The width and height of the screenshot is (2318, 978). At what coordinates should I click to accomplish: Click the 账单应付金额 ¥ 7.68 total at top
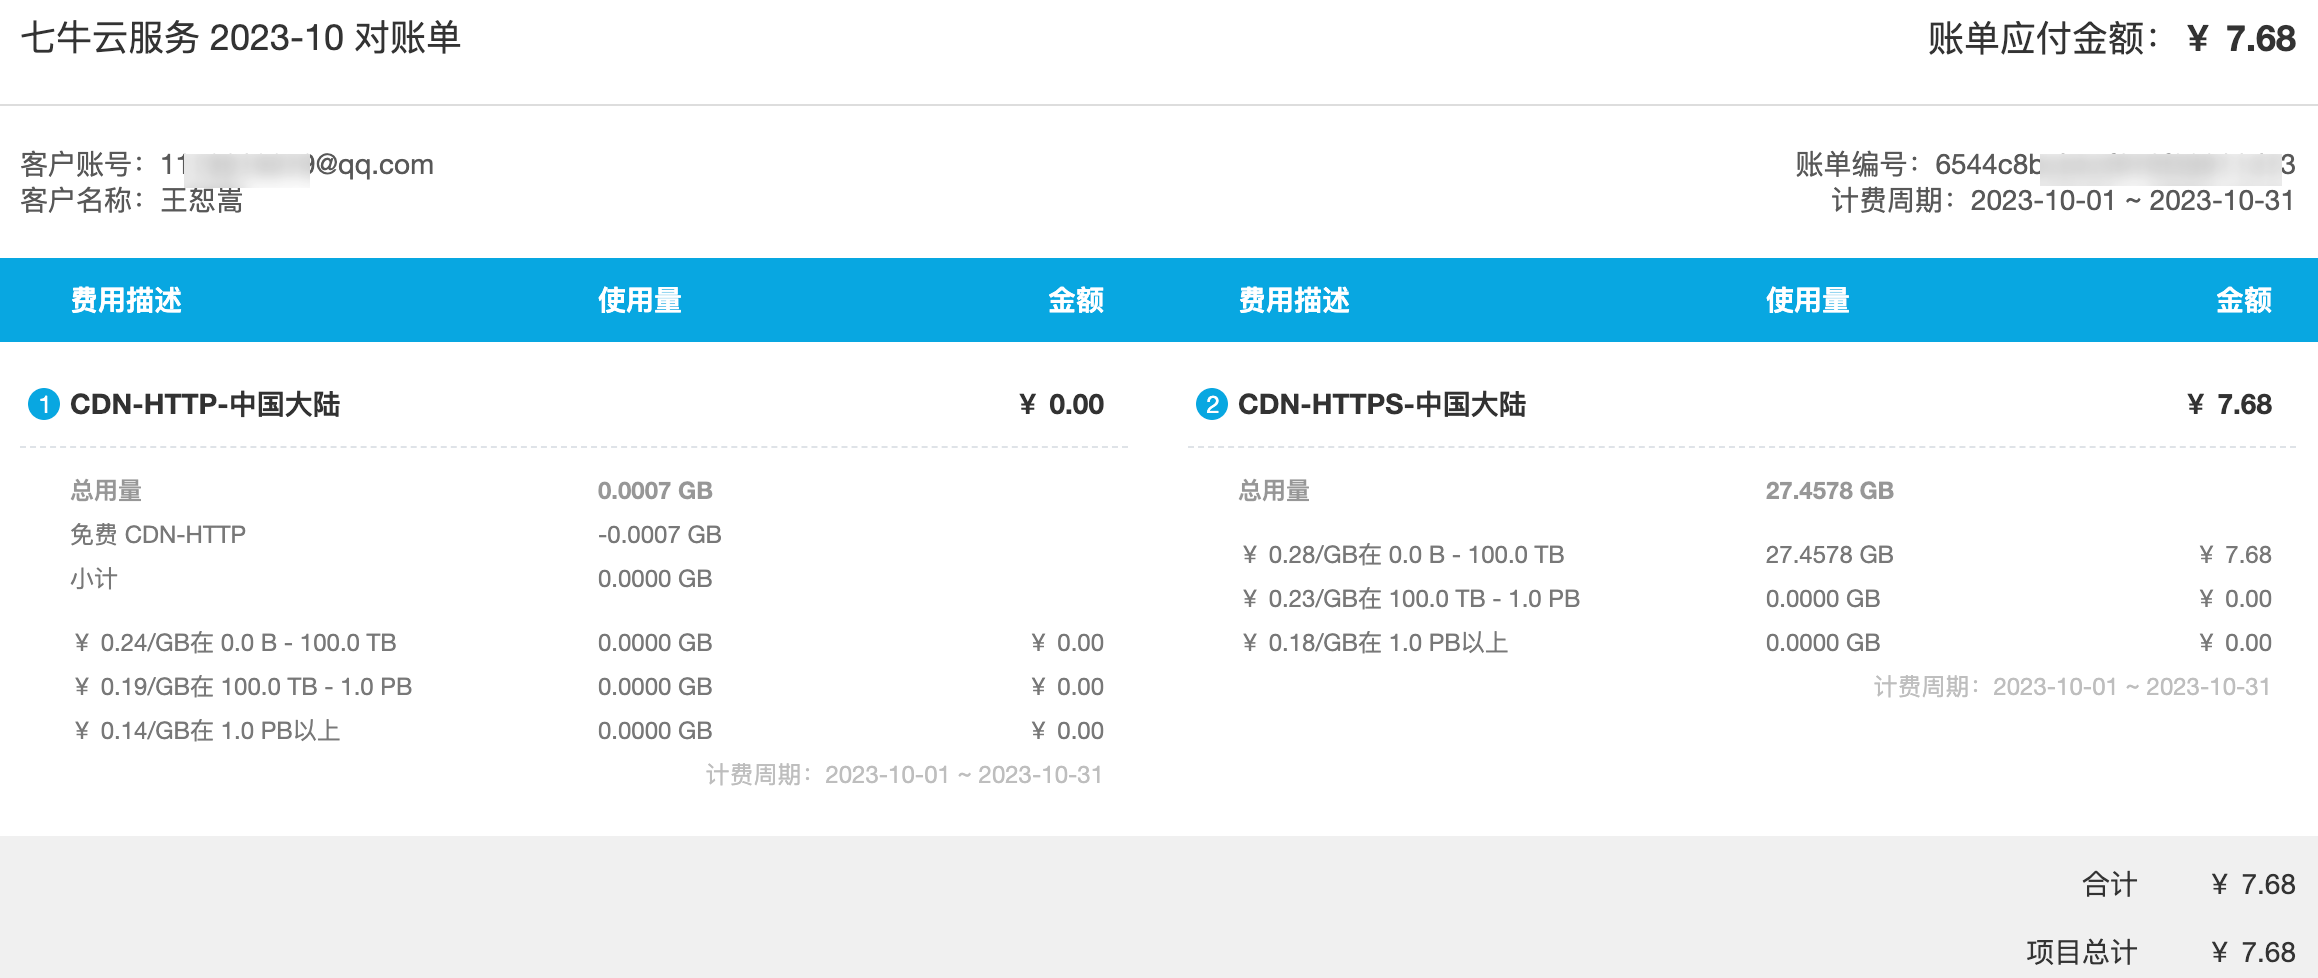2111,39
